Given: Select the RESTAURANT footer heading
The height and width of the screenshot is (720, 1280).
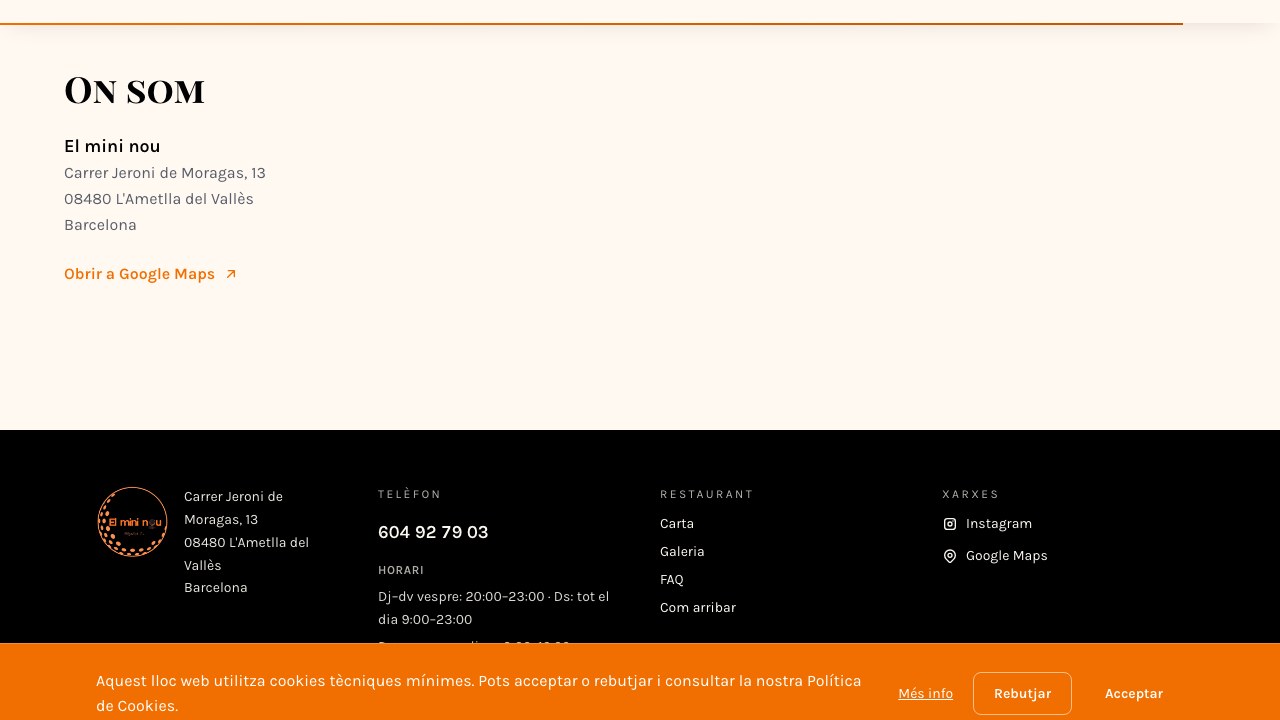Looking at the screenshot, I should (x=707, y=495).
